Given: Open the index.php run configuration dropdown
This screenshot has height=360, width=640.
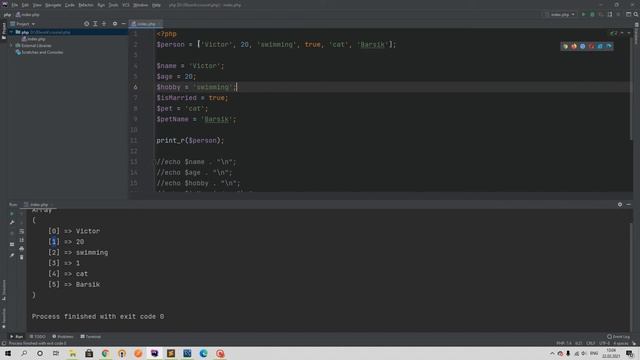Looking at the screenshot, I should (560, 14).
